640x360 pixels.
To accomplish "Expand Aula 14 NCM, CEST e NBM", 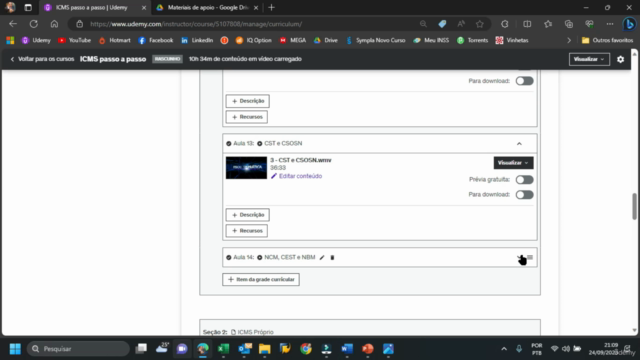I will [520, 257].
